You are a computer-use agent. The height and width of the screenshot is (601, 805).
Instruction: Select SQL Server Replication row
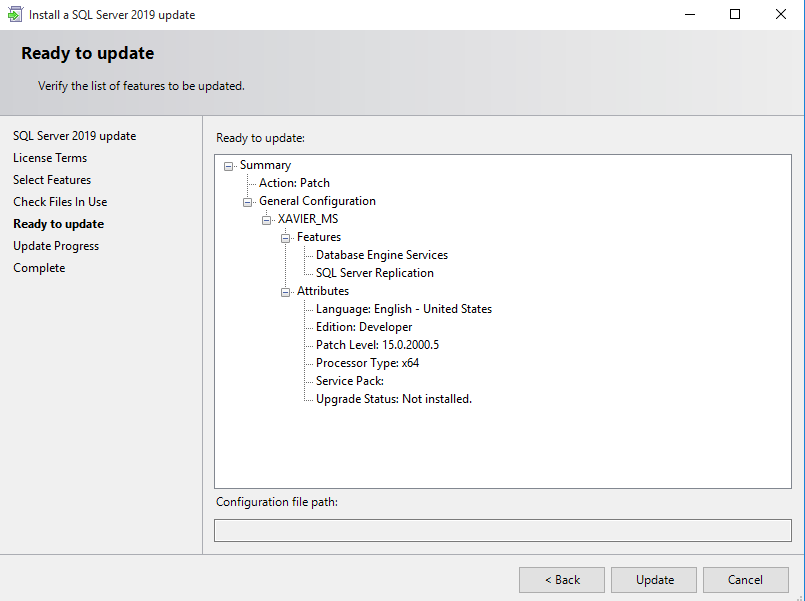tap(375, 273)
